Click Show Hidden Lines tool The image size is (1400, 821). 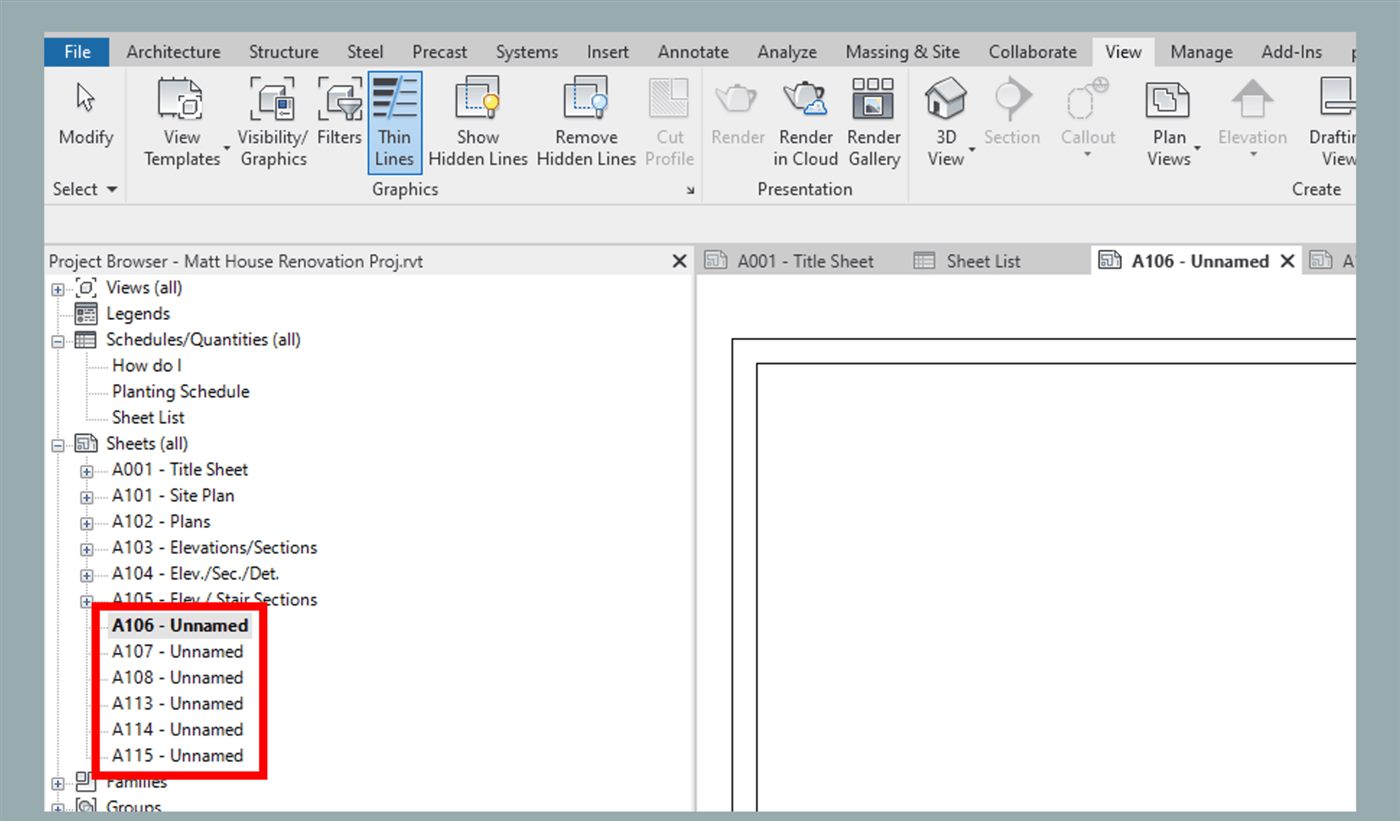coord(478,123)
